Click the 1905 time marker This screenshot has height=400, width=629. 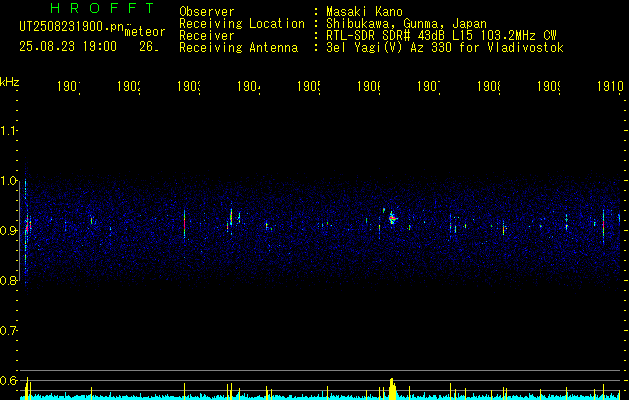tap(309, 87)
